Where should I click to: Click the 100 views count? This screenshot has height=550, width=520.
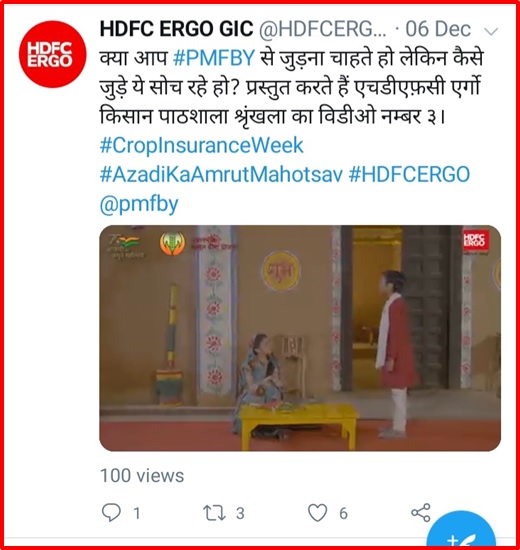click(142, 476)
